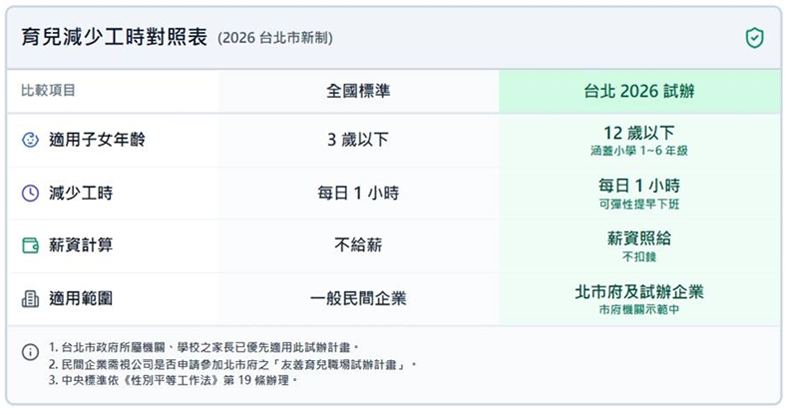
Task: Select the 不給薪 cell
Action: pos(358,246)
